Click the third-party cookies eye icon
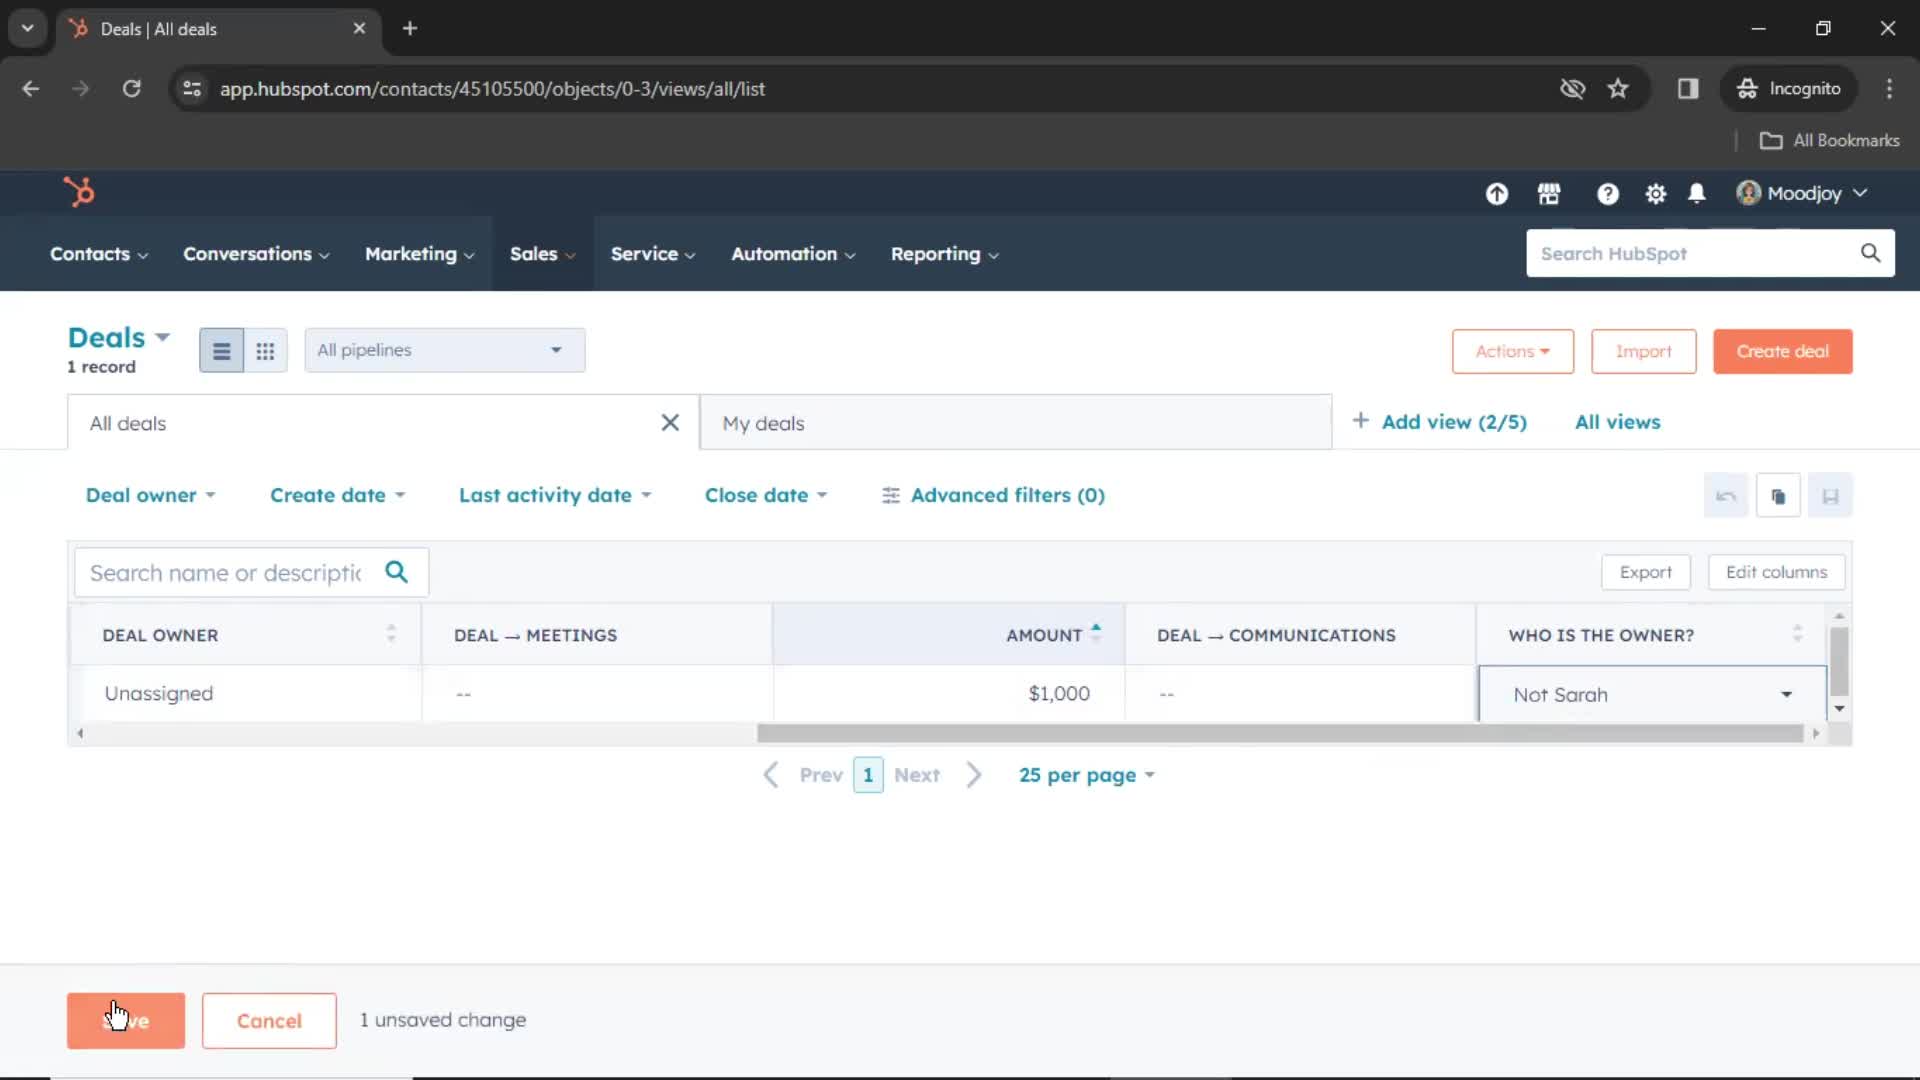The image size is (1920, 1080). point(1572,88)
